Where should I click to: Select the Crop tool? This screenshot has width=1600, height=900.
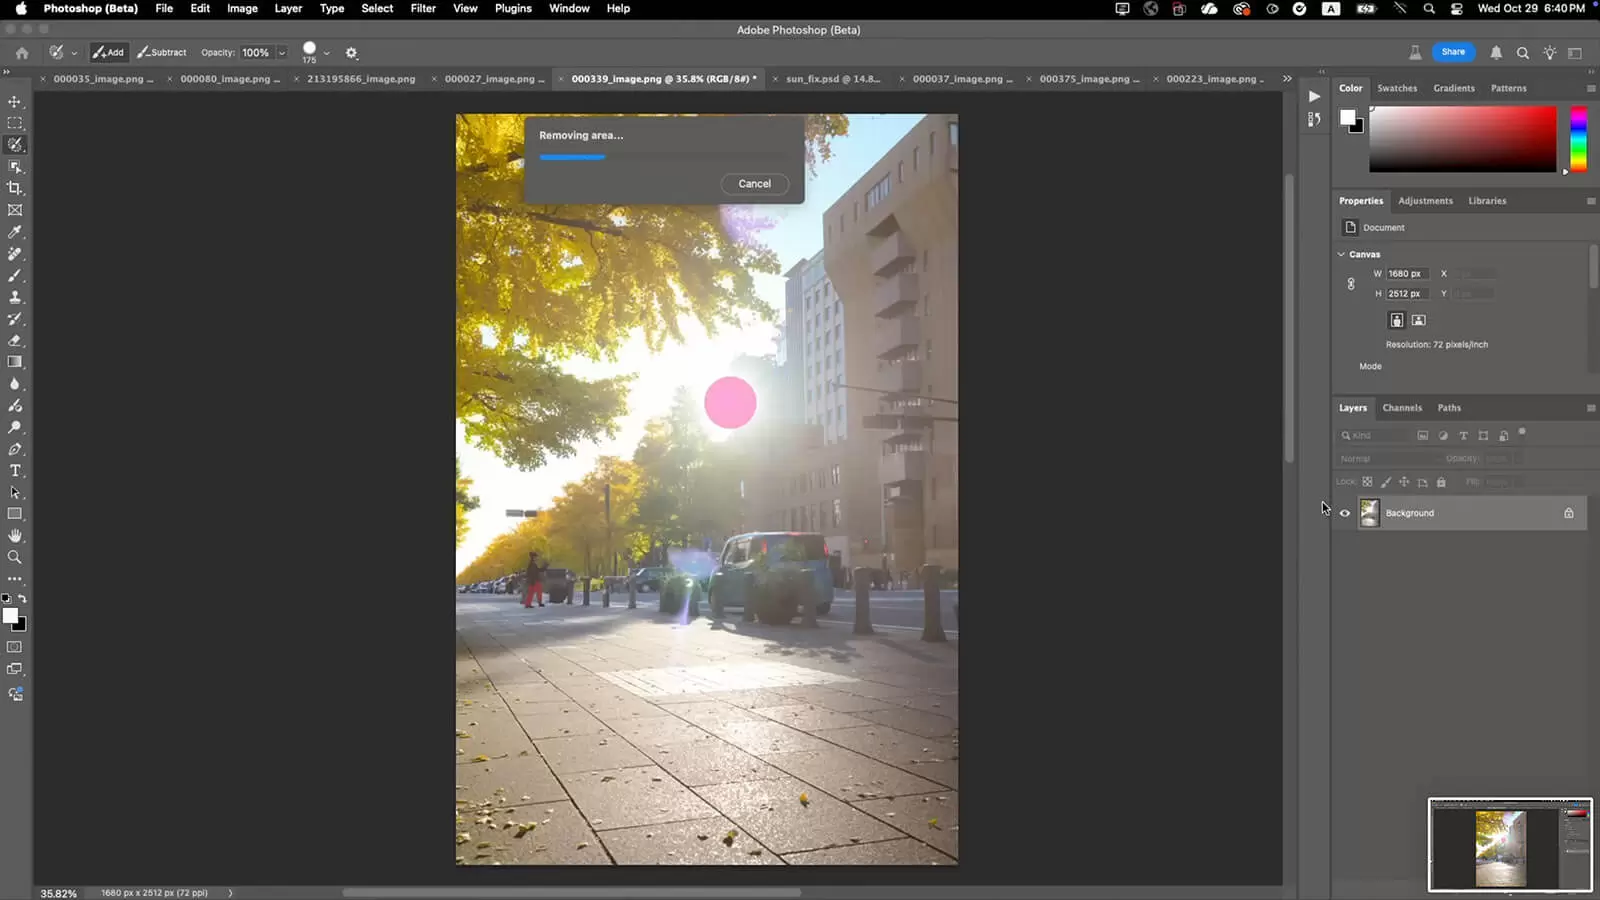[15, 188]
